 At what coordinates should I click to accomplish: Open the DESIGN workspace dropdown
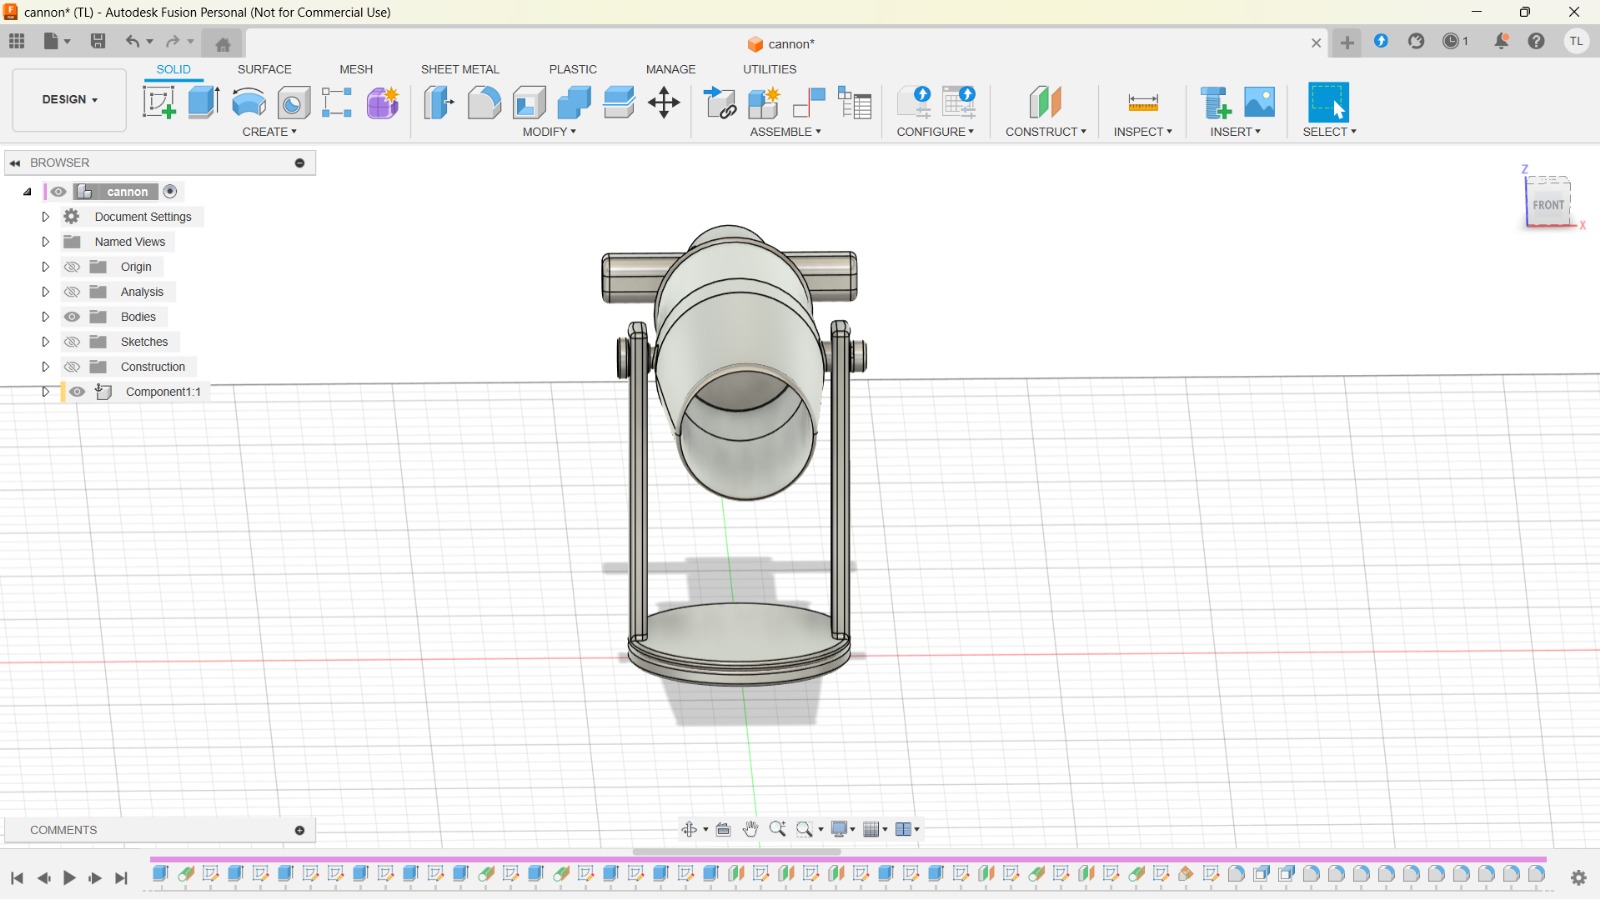click(69, 100)
